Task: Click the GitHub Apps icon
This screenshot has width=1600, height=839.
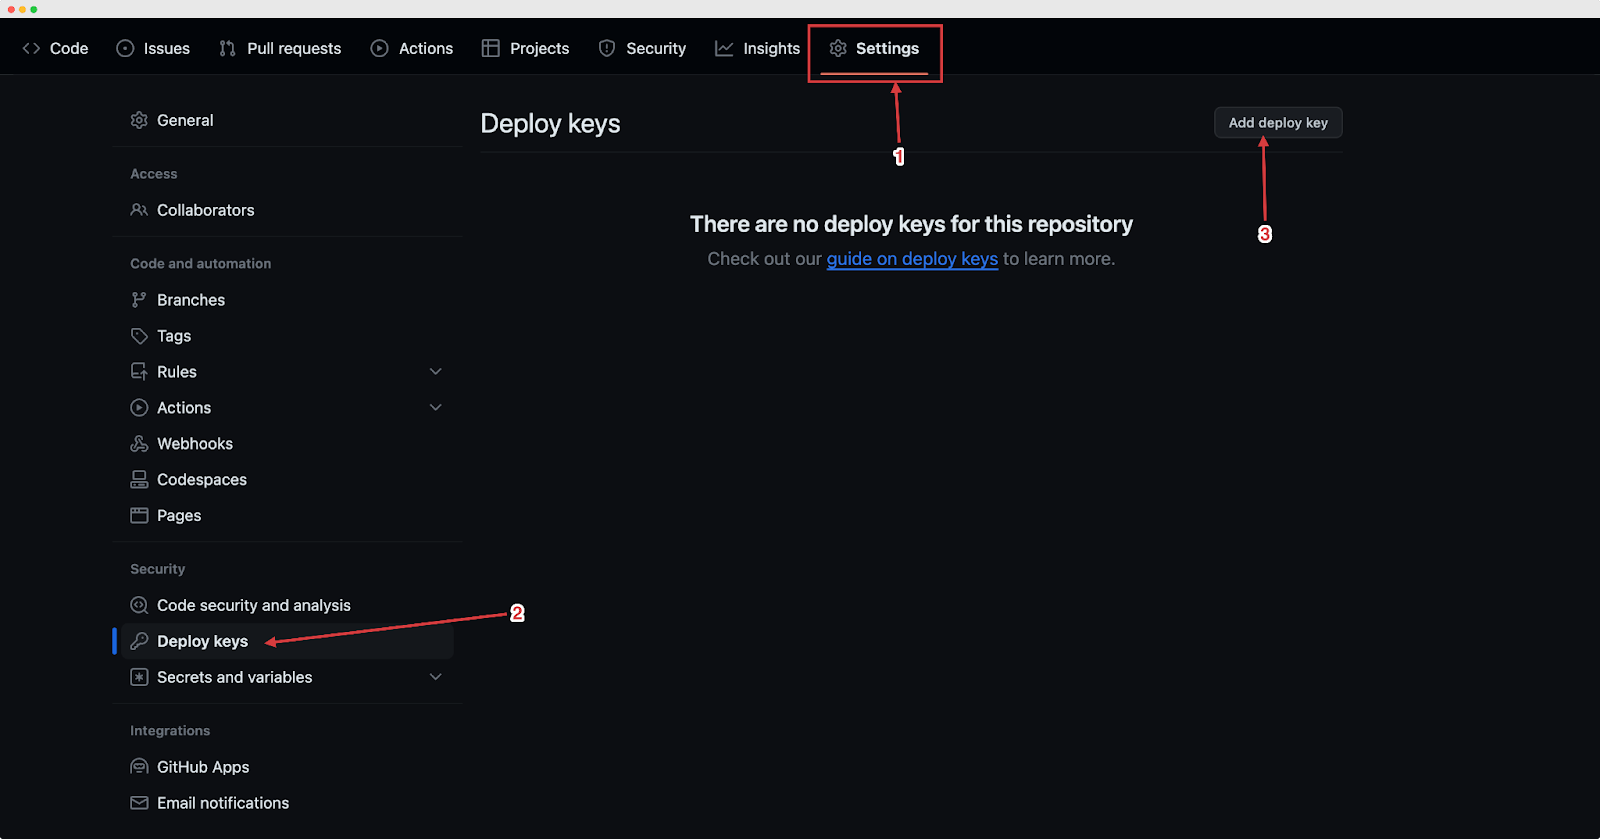Action: [139, 767]
